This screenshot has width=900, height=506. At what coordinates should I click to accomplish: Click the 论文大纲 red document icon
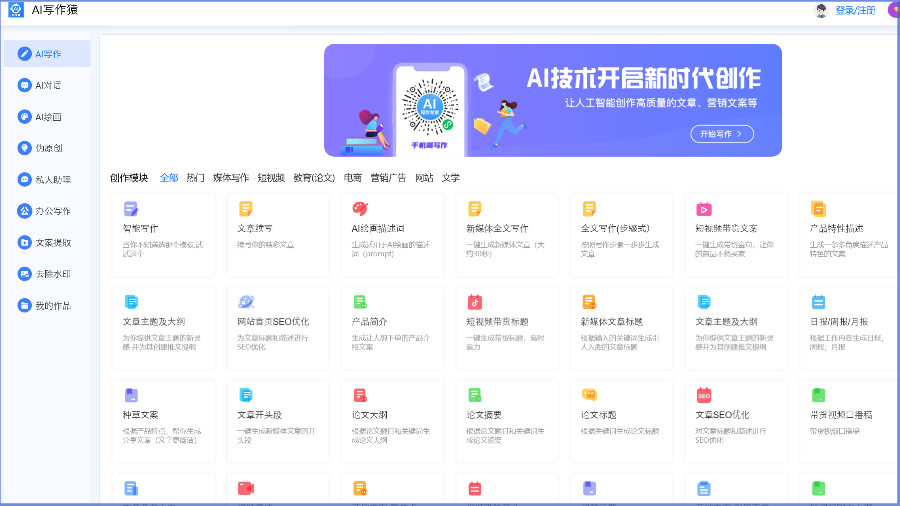pos(360,395)
